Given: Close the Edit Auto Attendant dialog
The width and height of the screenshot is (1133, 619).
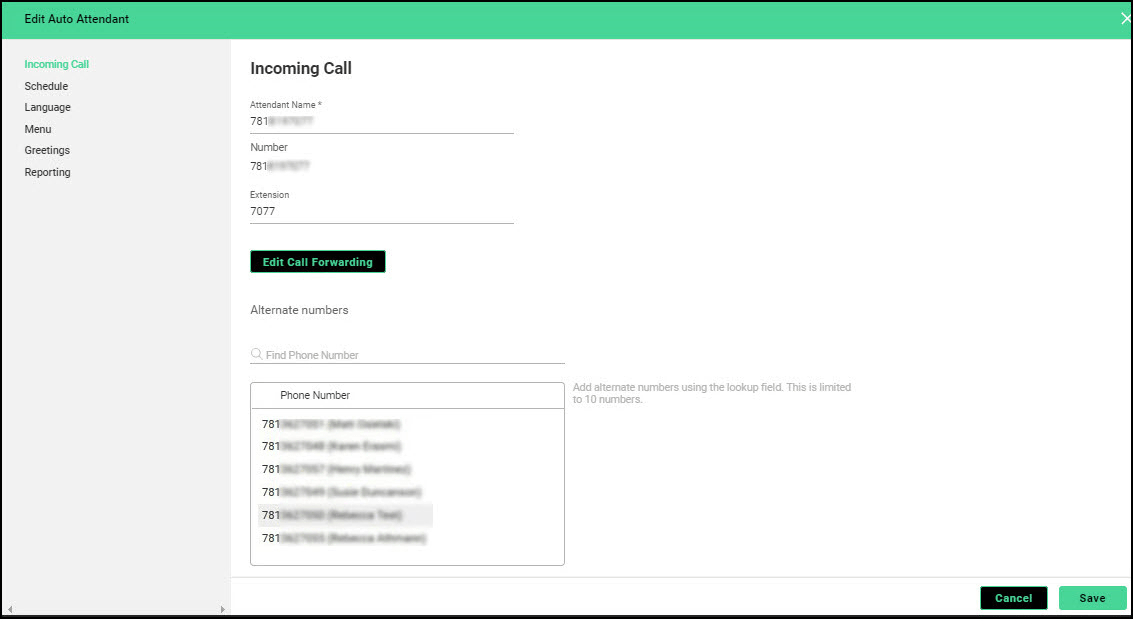Looking at the screenshot, I should tap(1125, 19).
